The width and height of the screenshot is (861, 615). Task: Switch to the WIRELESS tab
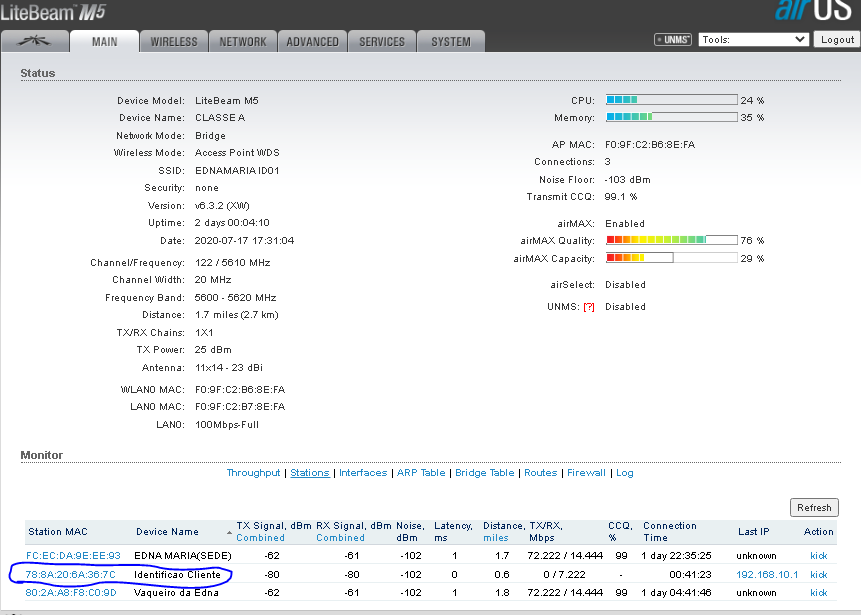(x=174, y=42)
